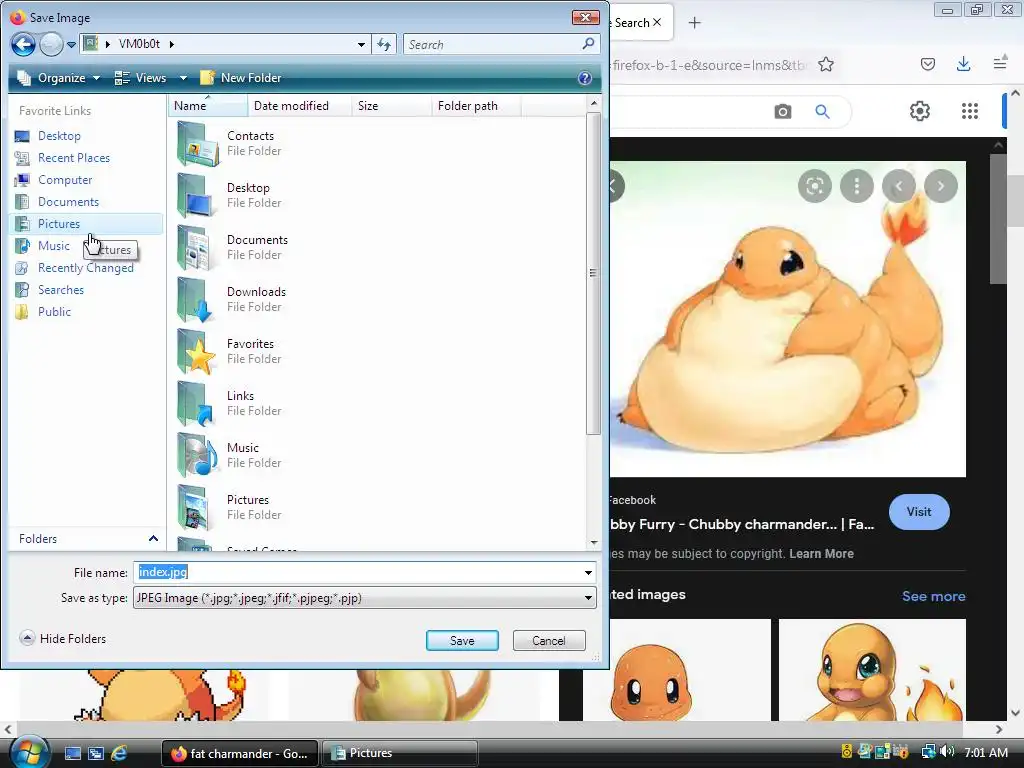The width and height of the screenshot is (1024, 768).
Task: Select the Downloads folder icon
Action: (195, 300)
